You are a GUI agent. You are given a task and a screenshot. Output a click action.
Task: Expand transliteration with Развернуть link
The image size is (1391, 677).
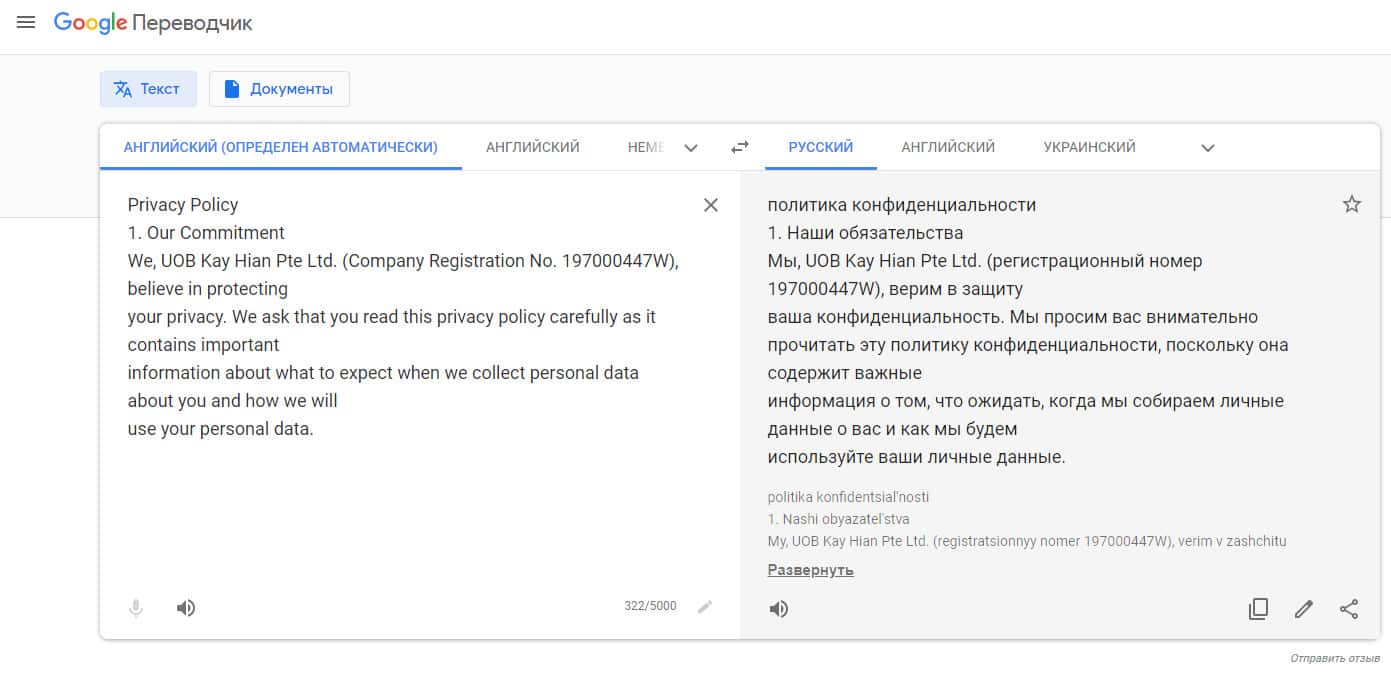tap(810, 570)
